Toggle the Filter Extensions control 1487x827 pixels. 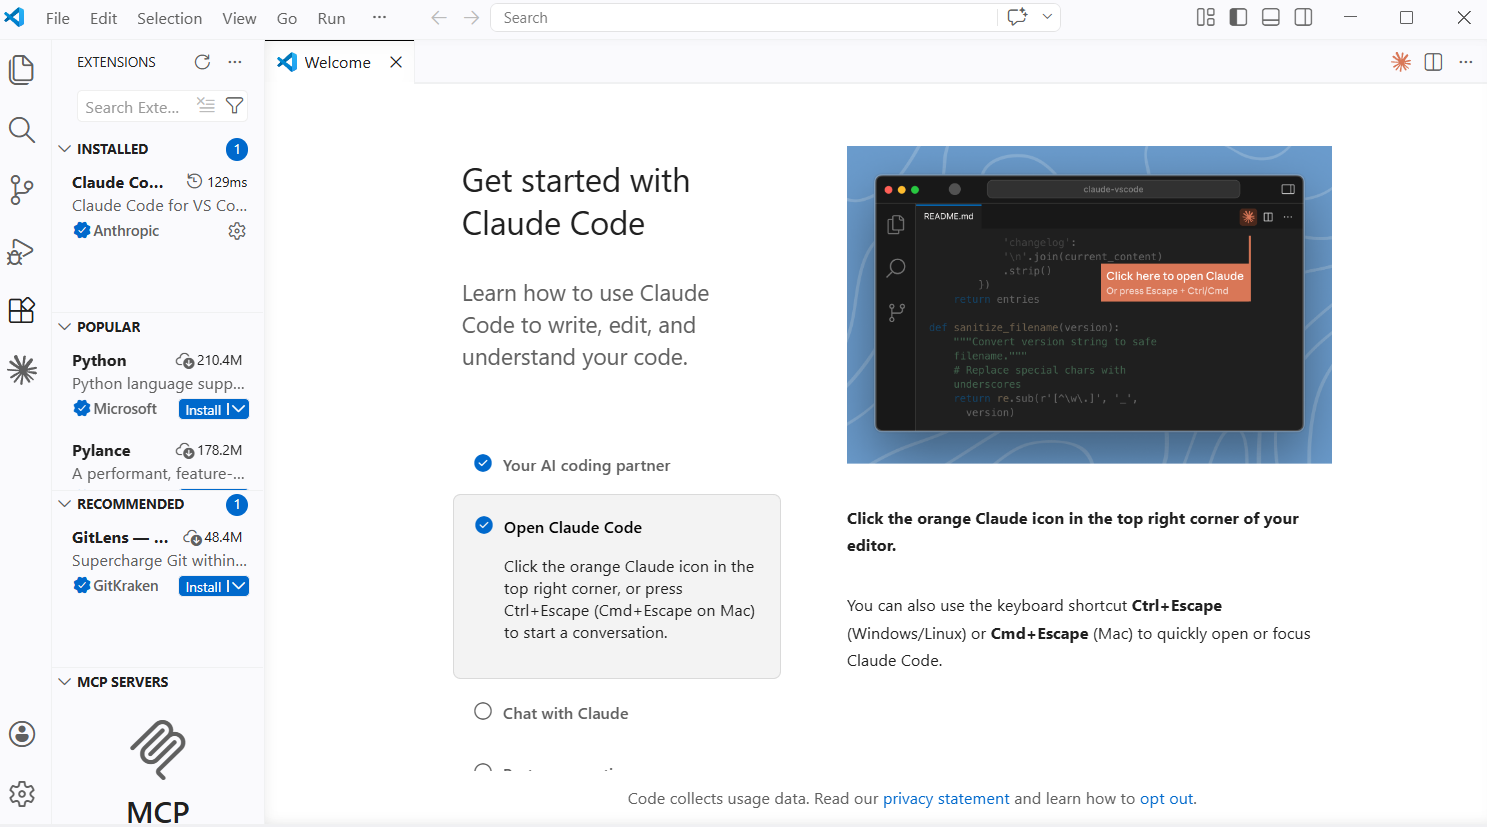(x=234, y=106)
